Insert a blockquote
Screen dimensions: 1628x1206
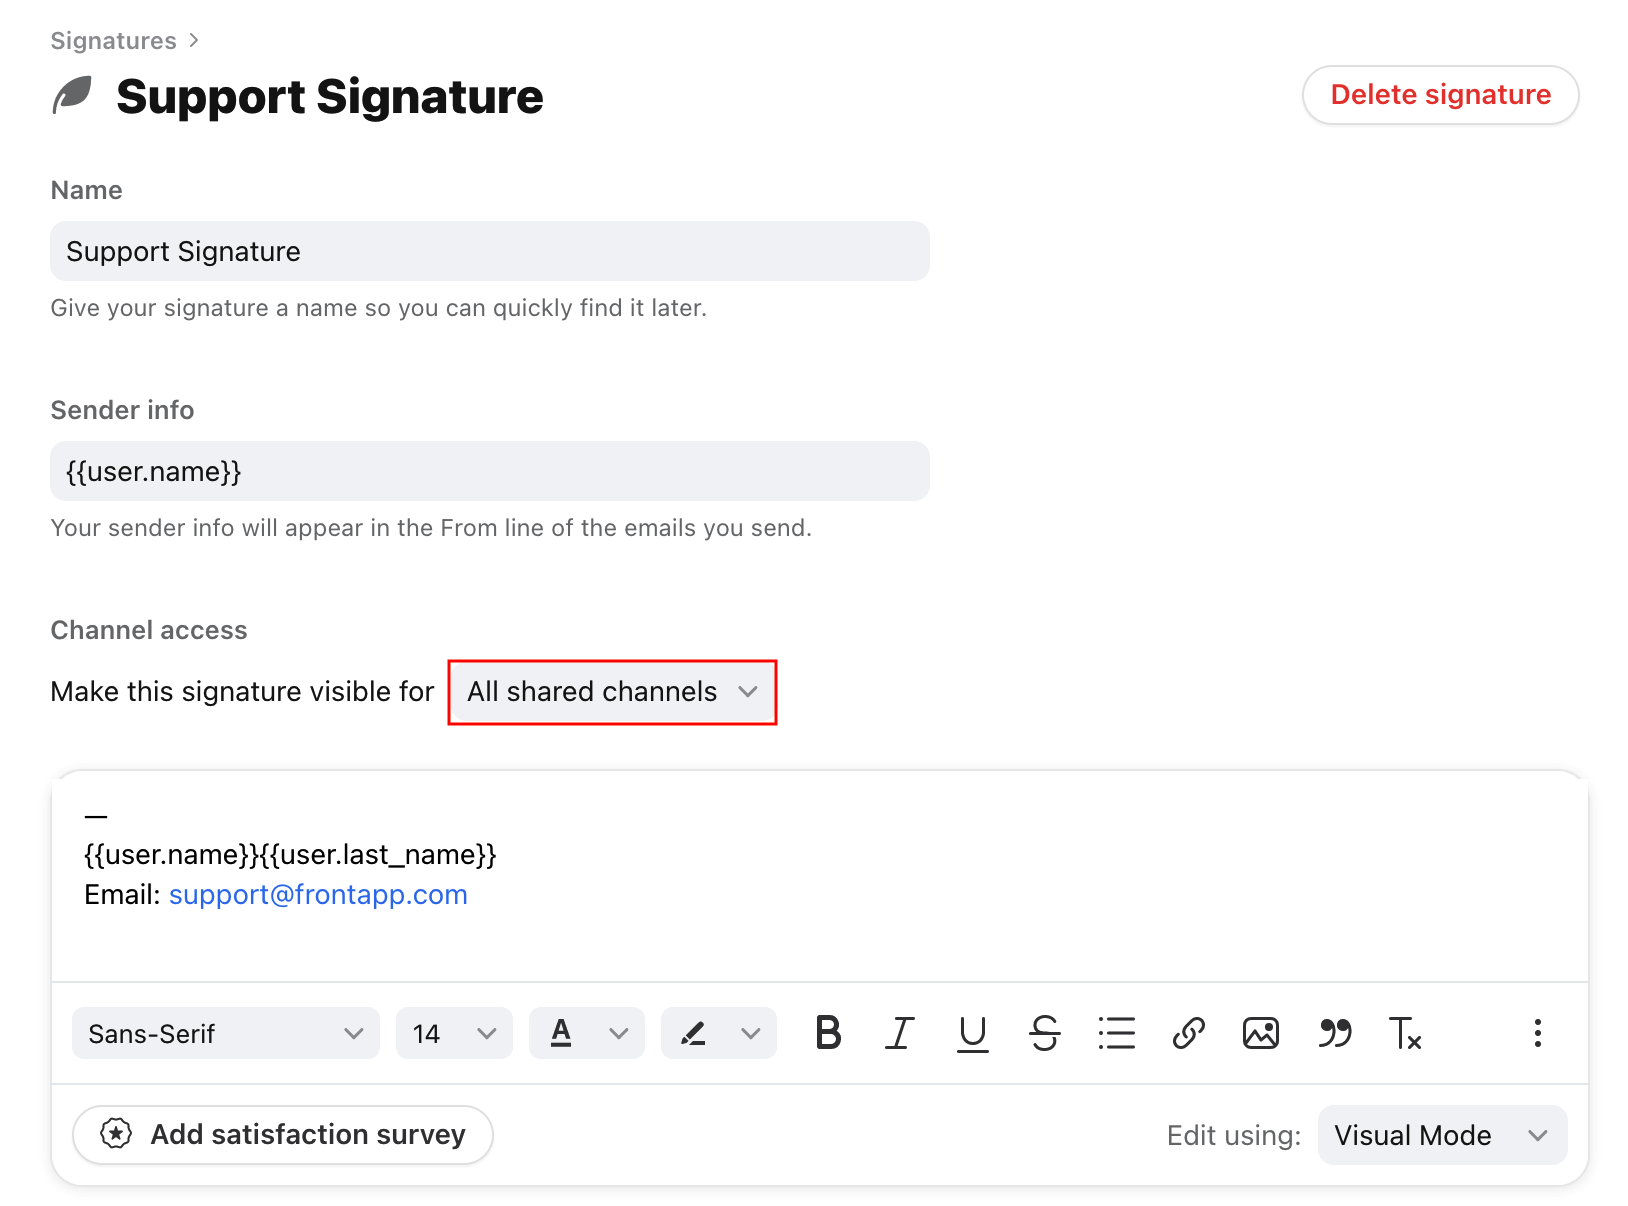[1334, 1034]
